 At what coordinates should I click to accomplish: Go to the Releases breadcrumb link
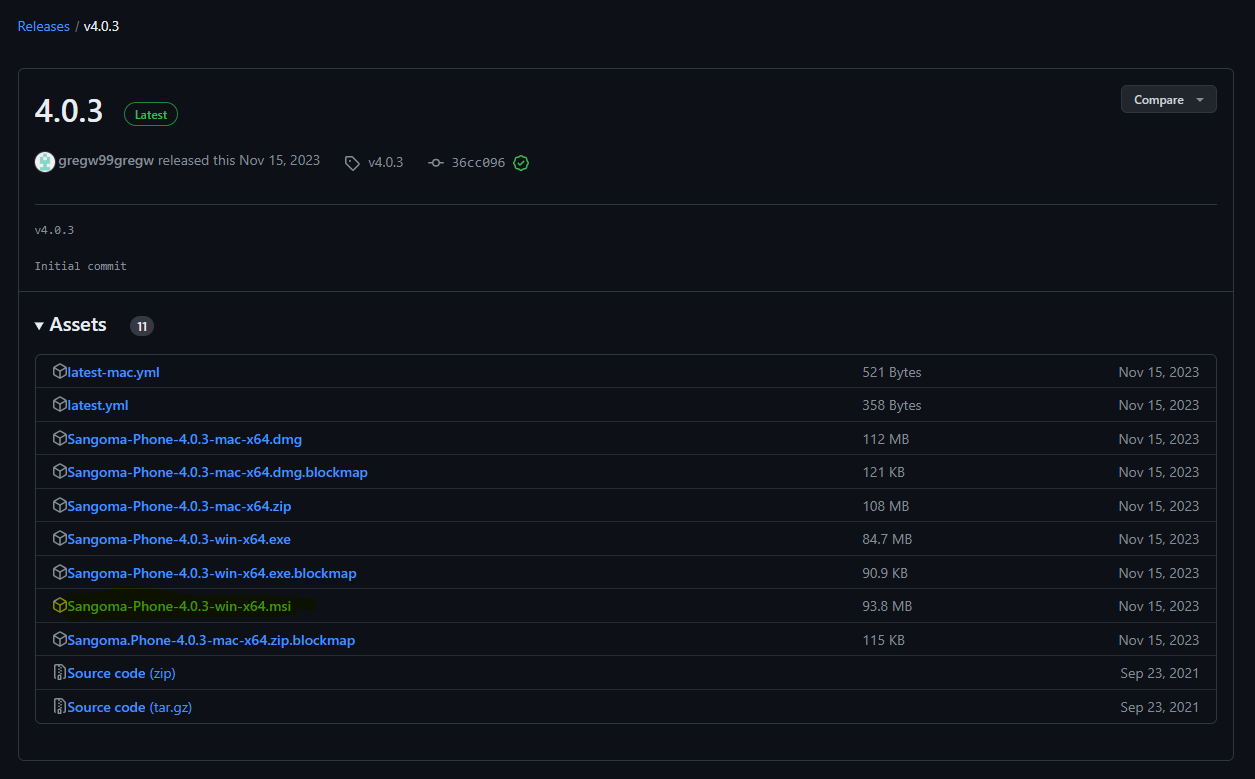coord(44,26)
